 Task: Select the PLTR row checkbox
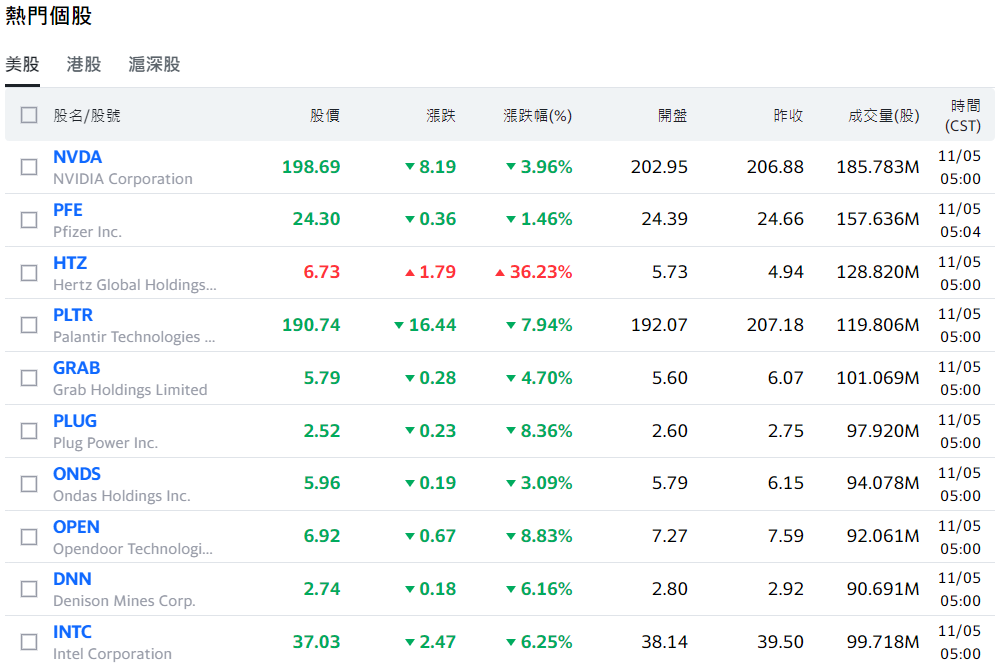pos(29,325)
